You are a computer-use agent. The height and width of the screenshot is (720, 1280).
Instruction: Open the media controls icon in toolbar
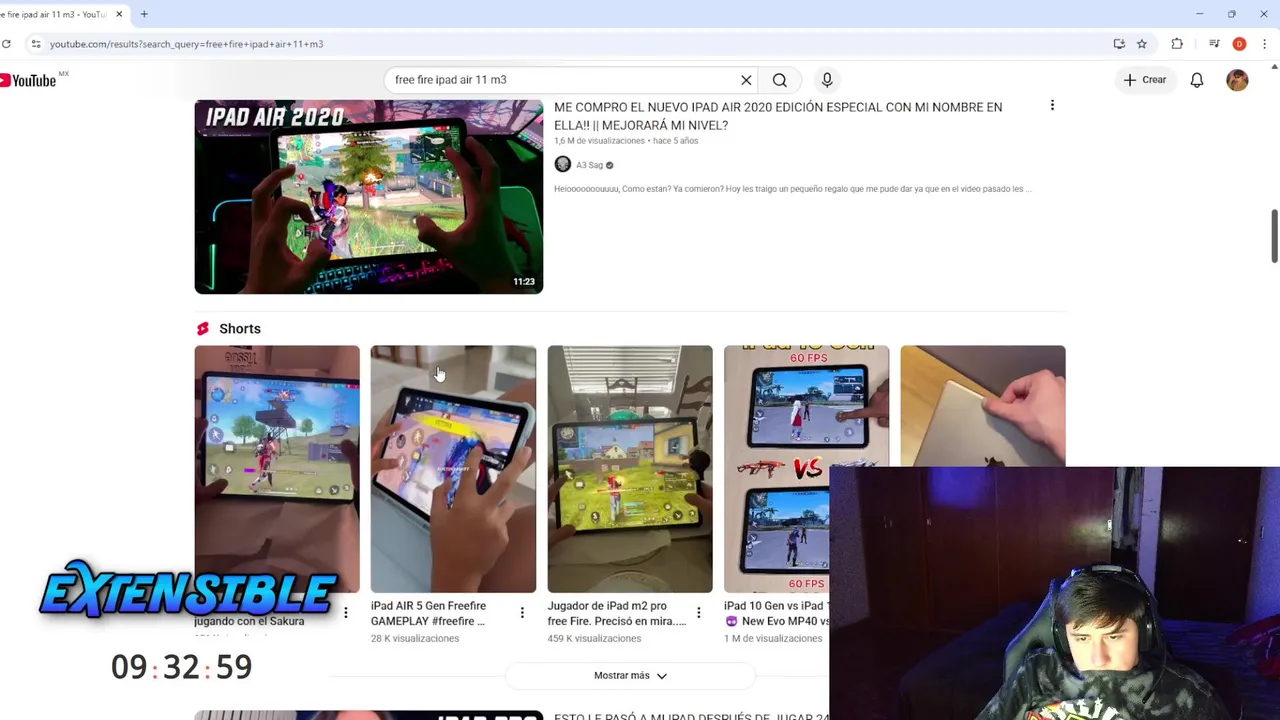[x=1214, y=44]
